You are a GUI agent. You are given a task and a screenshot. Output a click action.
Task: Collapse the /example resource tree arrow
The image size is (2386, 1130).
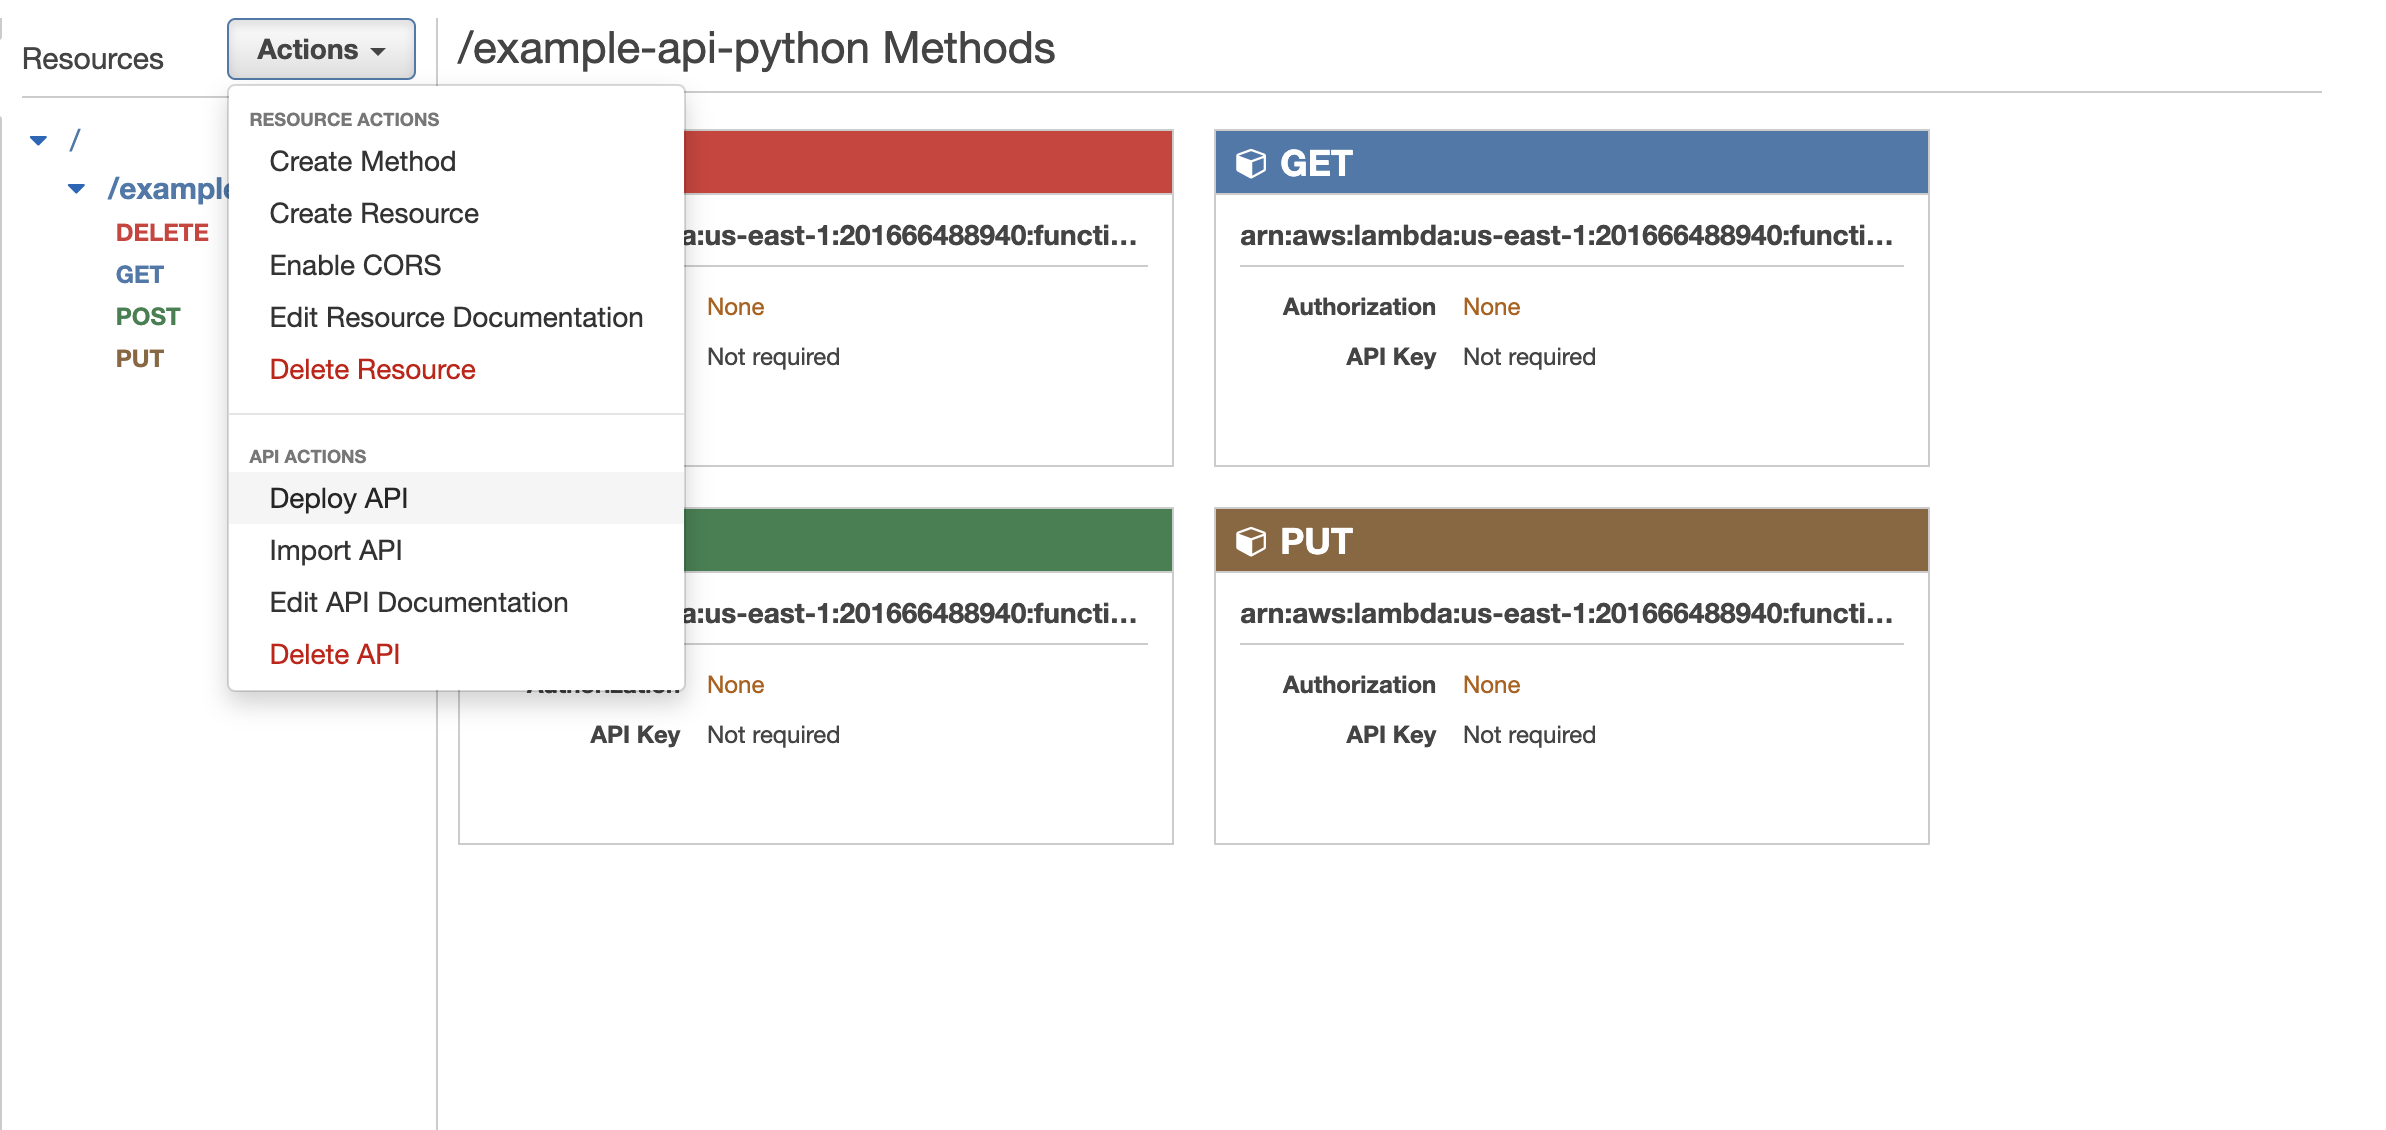(76, 188)
